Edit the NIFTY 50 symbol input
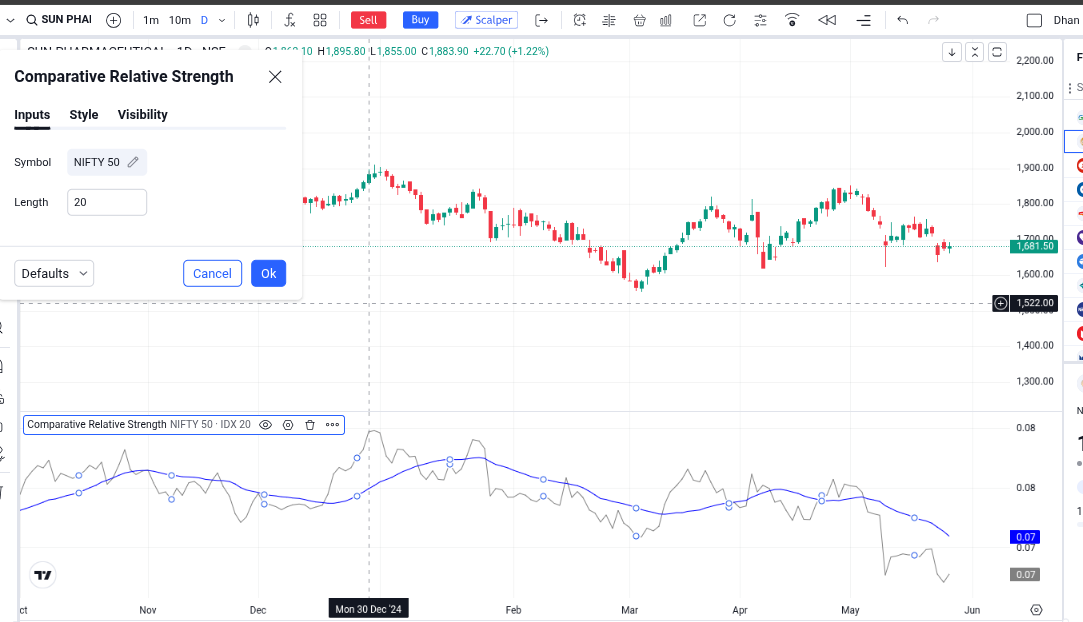 pyautogui.click(x=133, y=162)
